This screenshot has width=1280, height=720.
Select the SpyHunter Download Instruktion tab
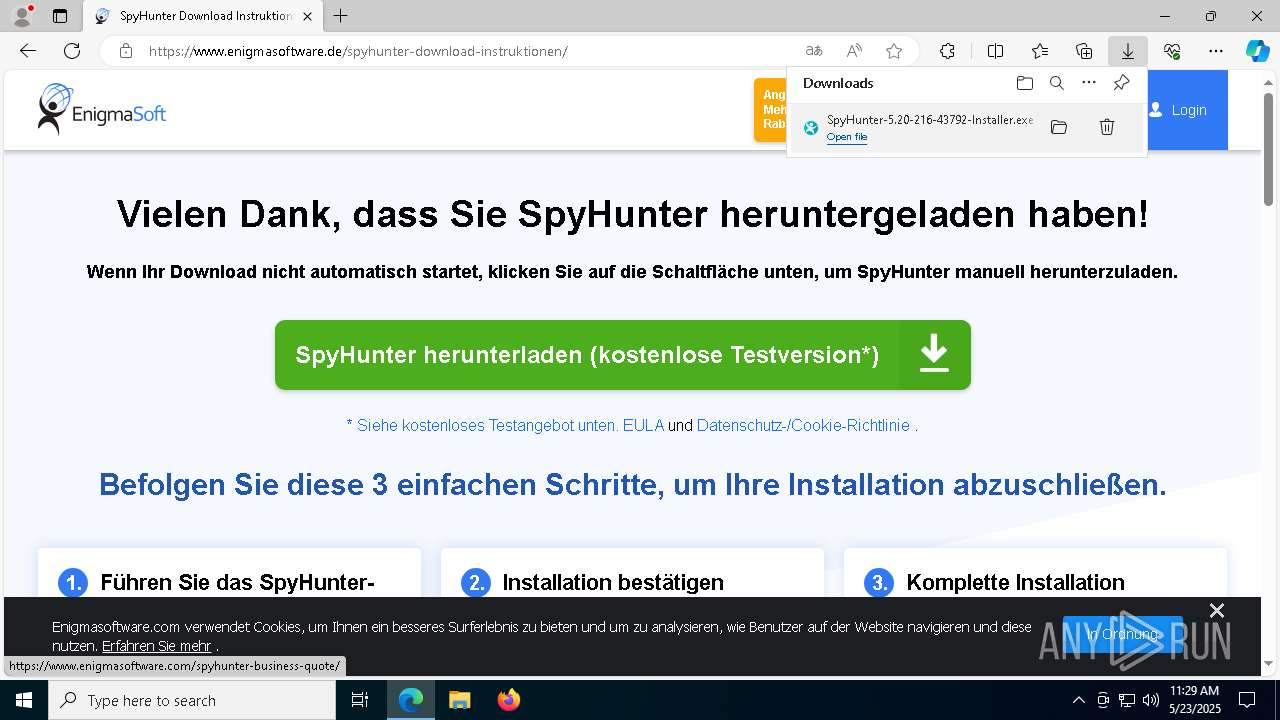[203, 16]
